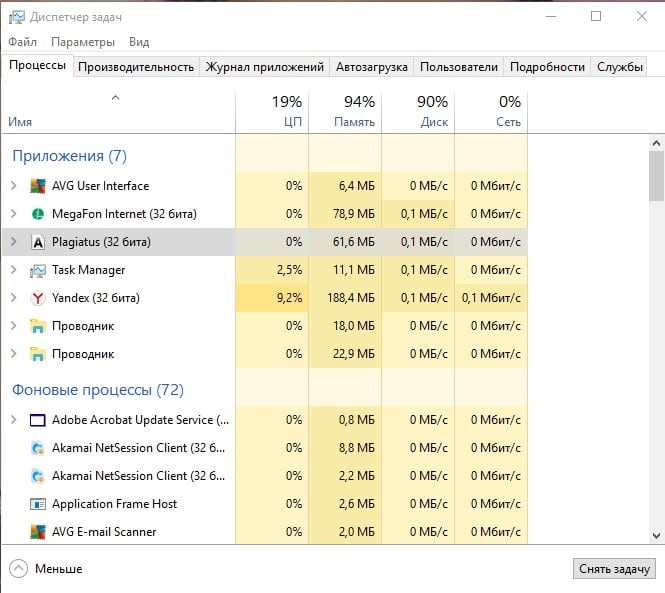Viewport: 665px width, 593px height.
Task: Select the AVG E-mail Scanner process name
Action: 104,532
